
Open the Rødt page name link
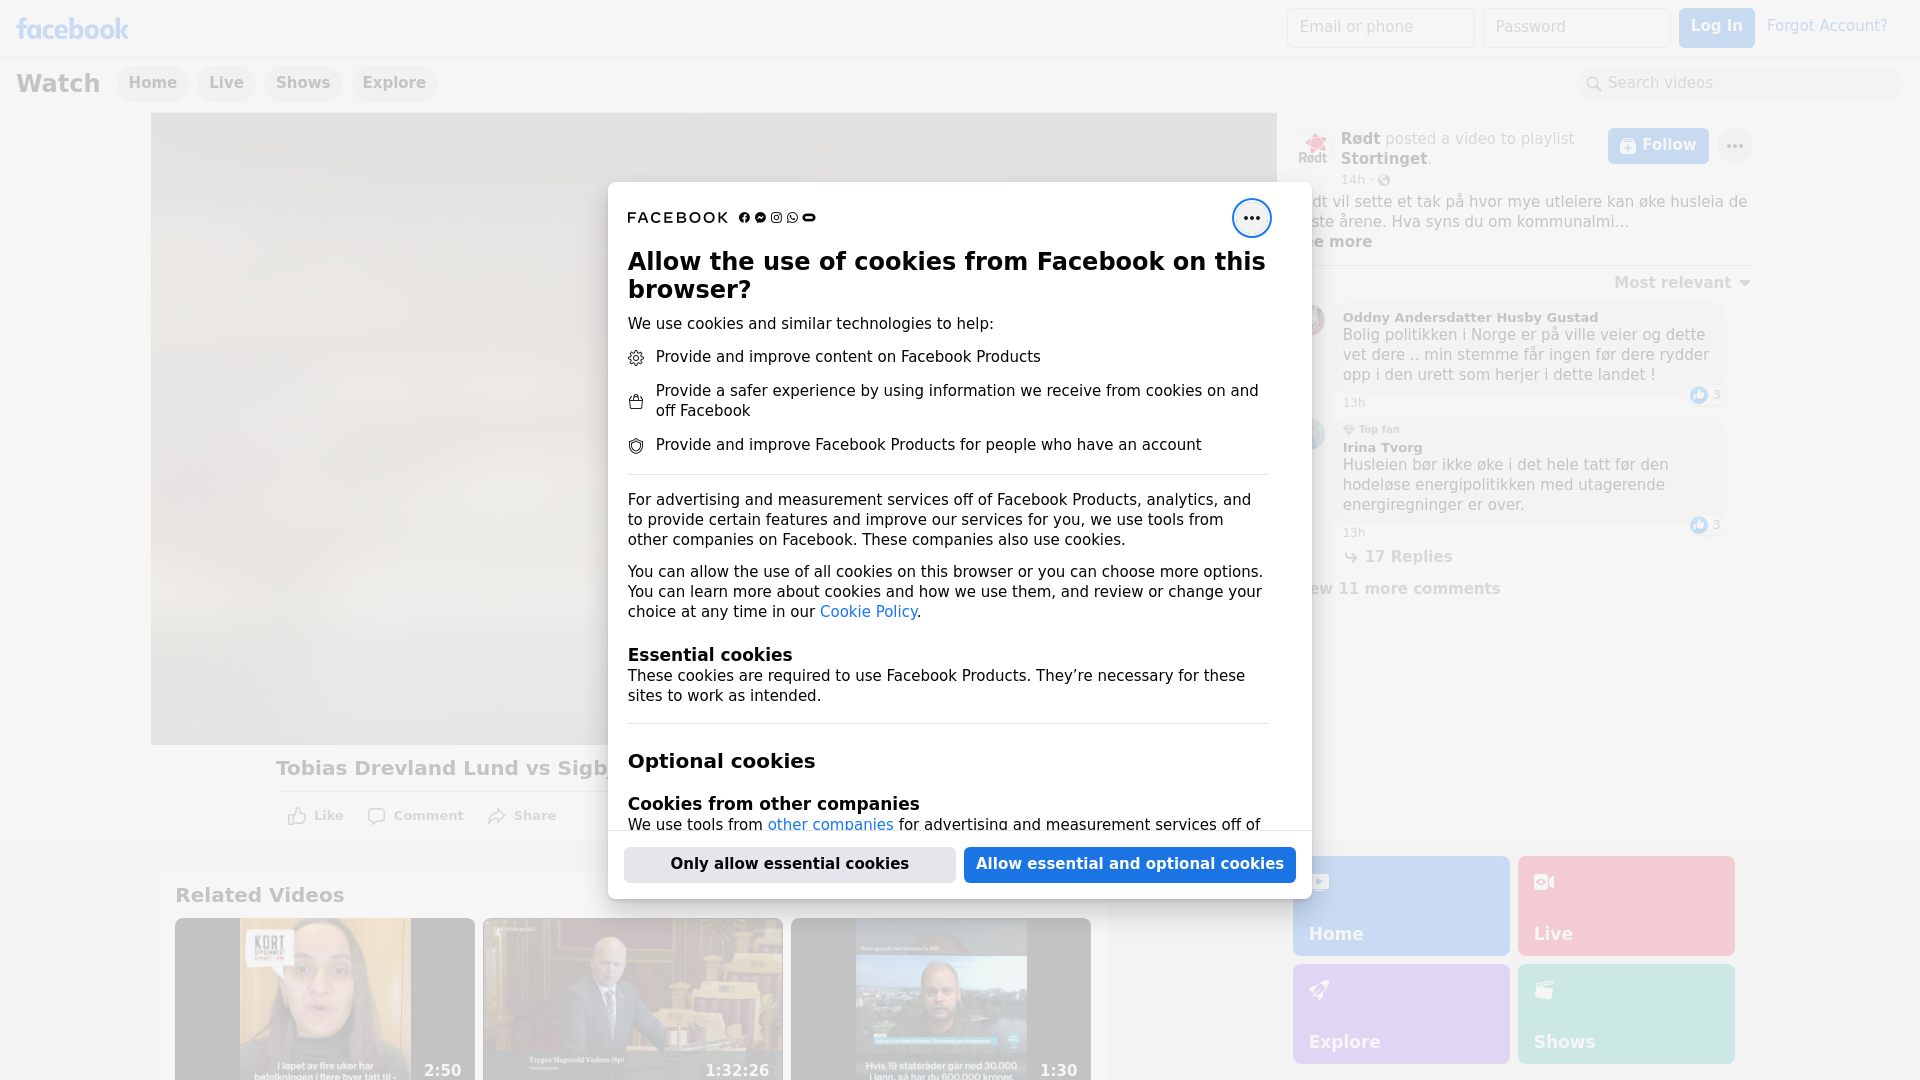tap(1360, 139)
